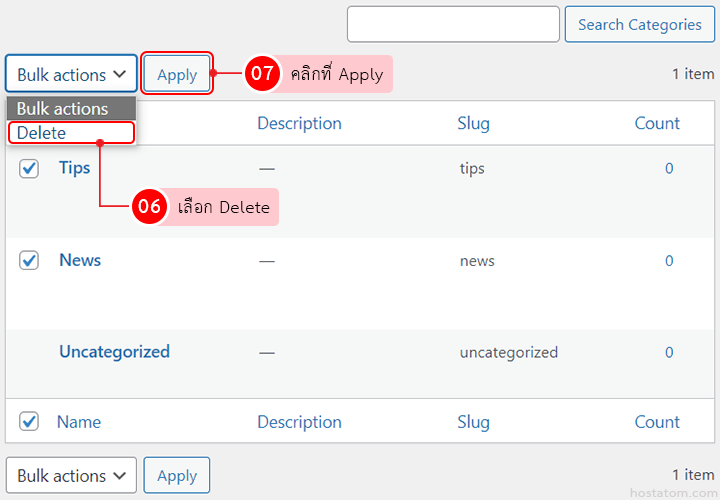720x500 pixels.
Task: Click the Search Categories button
Action: (640, 25)
